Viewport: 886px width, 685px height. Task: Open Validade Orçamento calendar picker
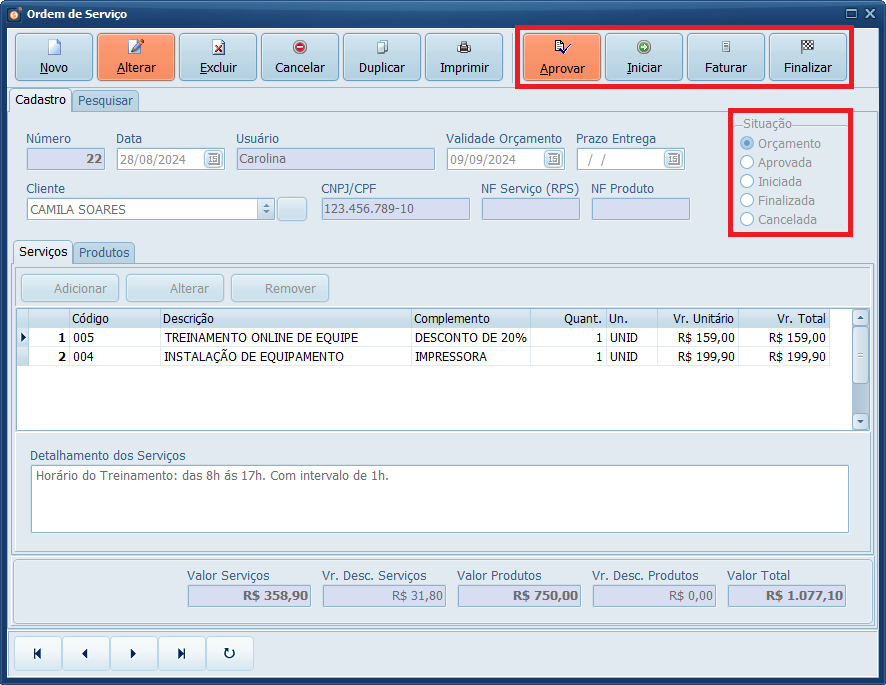click(x=553, y=159)
